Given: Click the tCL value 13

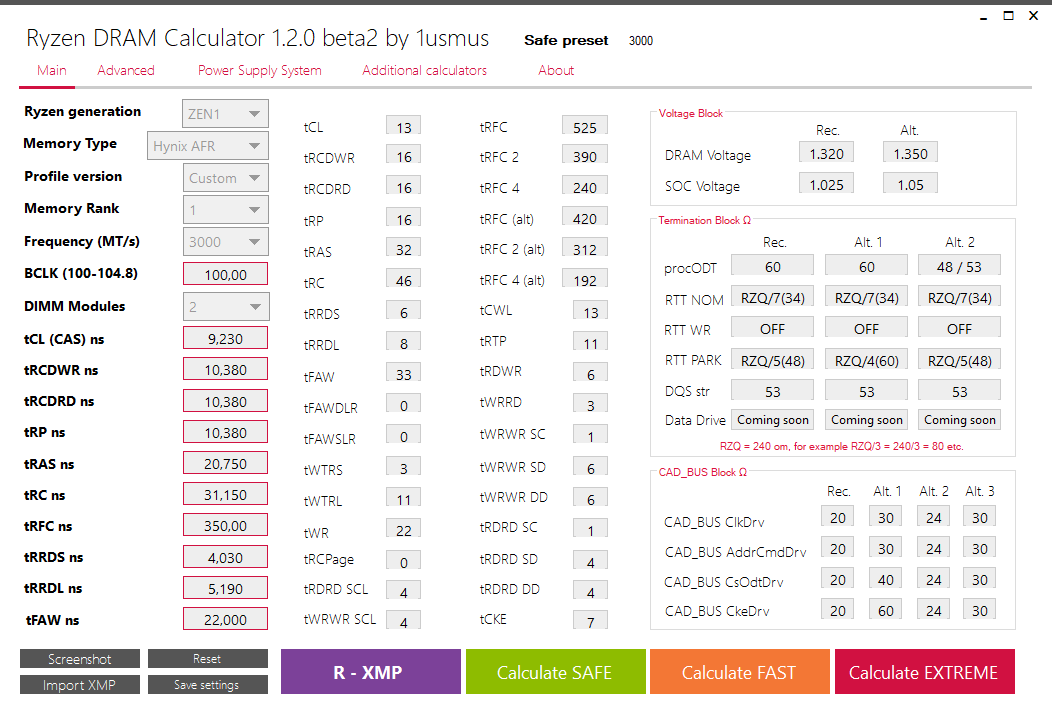Looking at the screenshot, I should click(x=404, y=127).
